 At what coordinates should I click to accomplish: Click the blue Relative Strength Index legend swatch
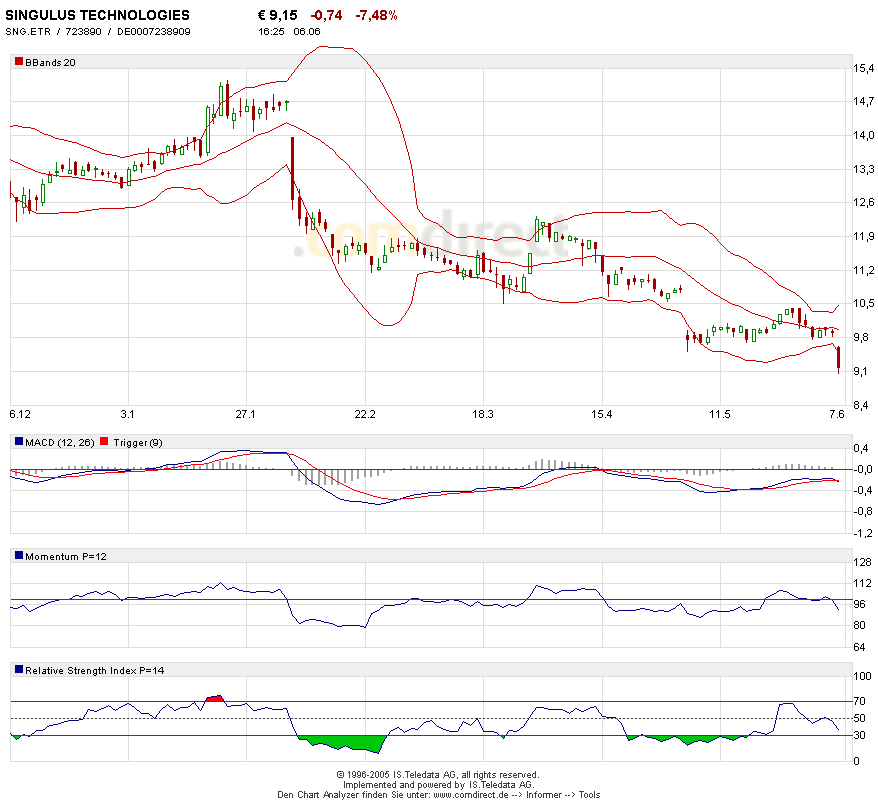19,670
